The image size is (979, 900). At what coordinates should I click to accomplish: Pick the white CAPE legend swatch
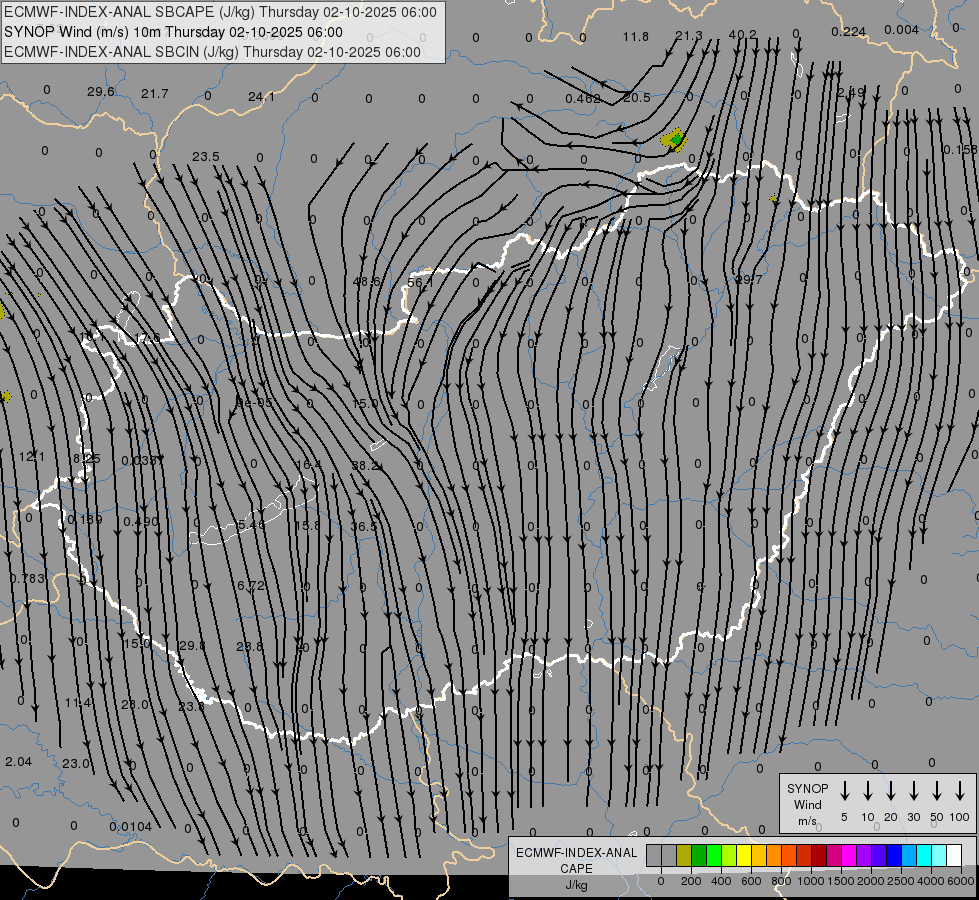click(953, 855)
